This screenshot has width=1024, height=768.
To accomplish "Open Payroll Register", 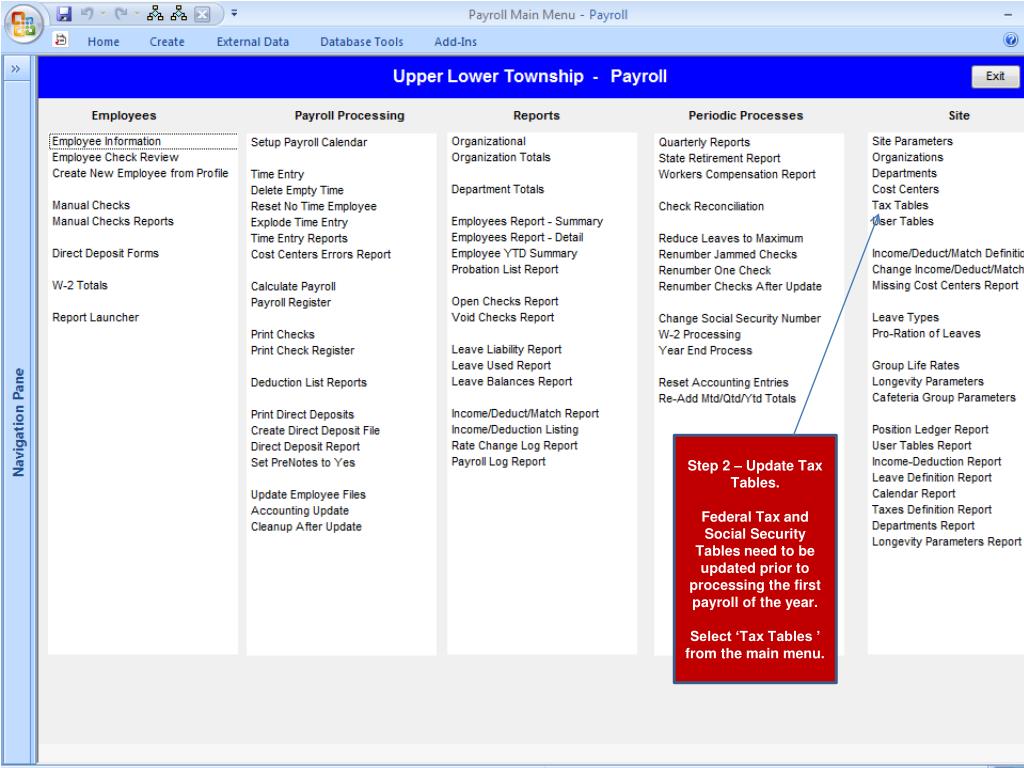I will (291, 302).
